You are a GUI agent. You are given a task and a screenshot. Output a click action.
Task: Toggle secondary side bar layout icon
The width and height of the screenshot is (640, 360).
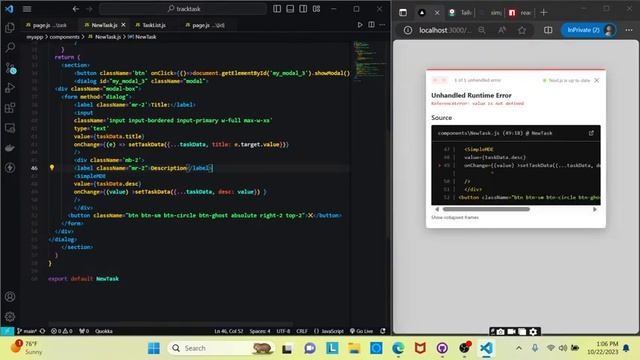pyautogui.click(x=303, y=9)
